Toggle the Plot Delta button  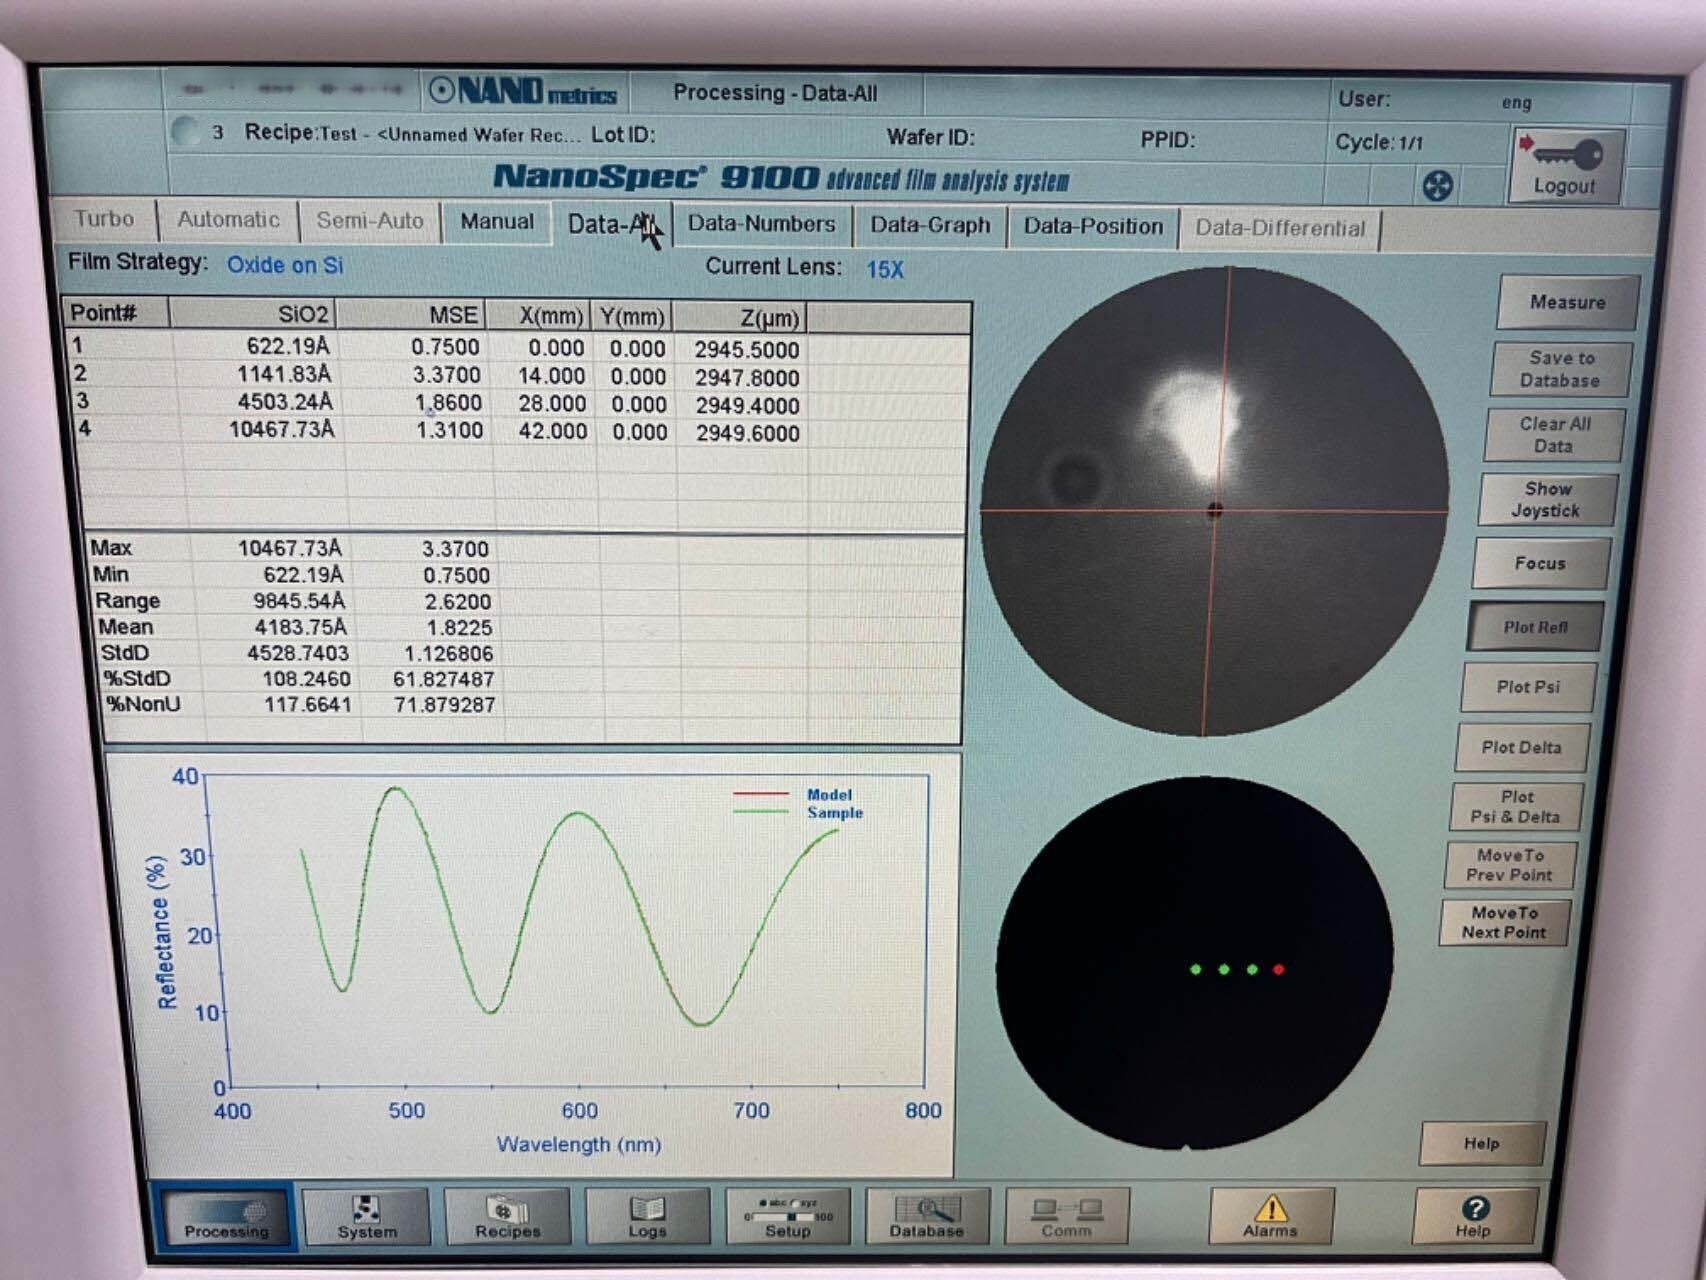pos(1521,747)
